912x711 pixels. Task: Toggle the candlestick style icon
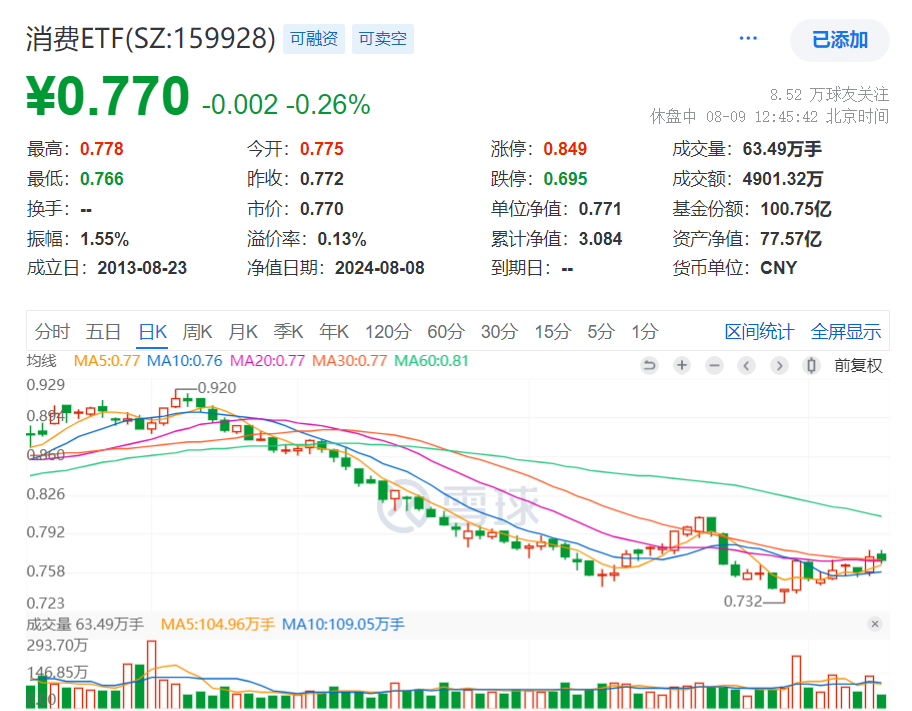[811, 365]
